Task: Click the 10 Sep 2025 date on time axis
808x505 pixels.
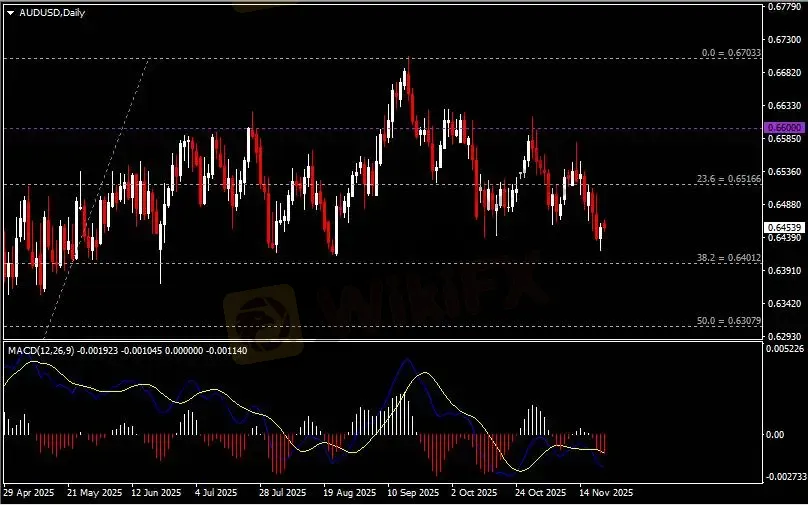Action: tap(412, 493)
